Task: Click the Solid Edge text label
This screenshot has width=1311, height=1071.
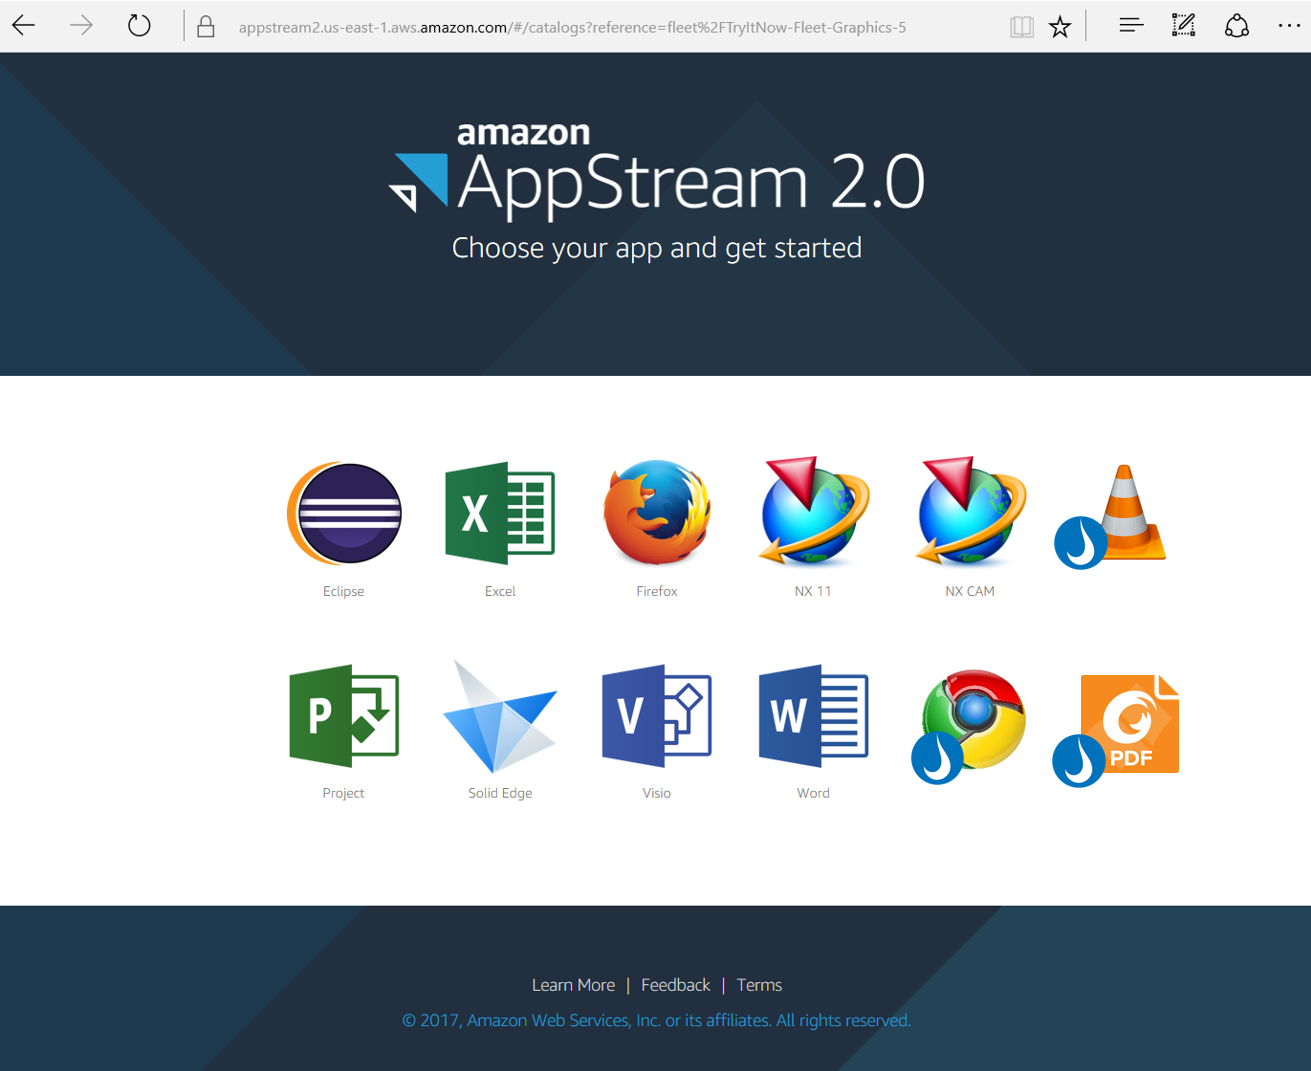Action: 500,793
